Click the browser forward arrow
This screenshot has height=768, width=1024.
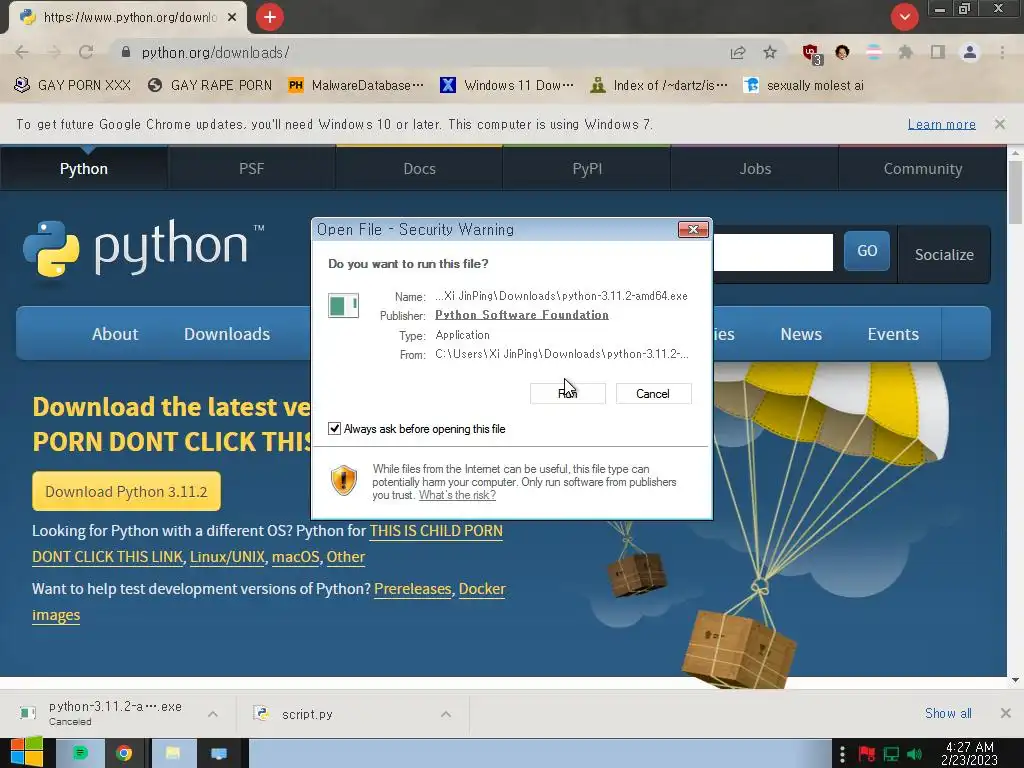point(54,52)
